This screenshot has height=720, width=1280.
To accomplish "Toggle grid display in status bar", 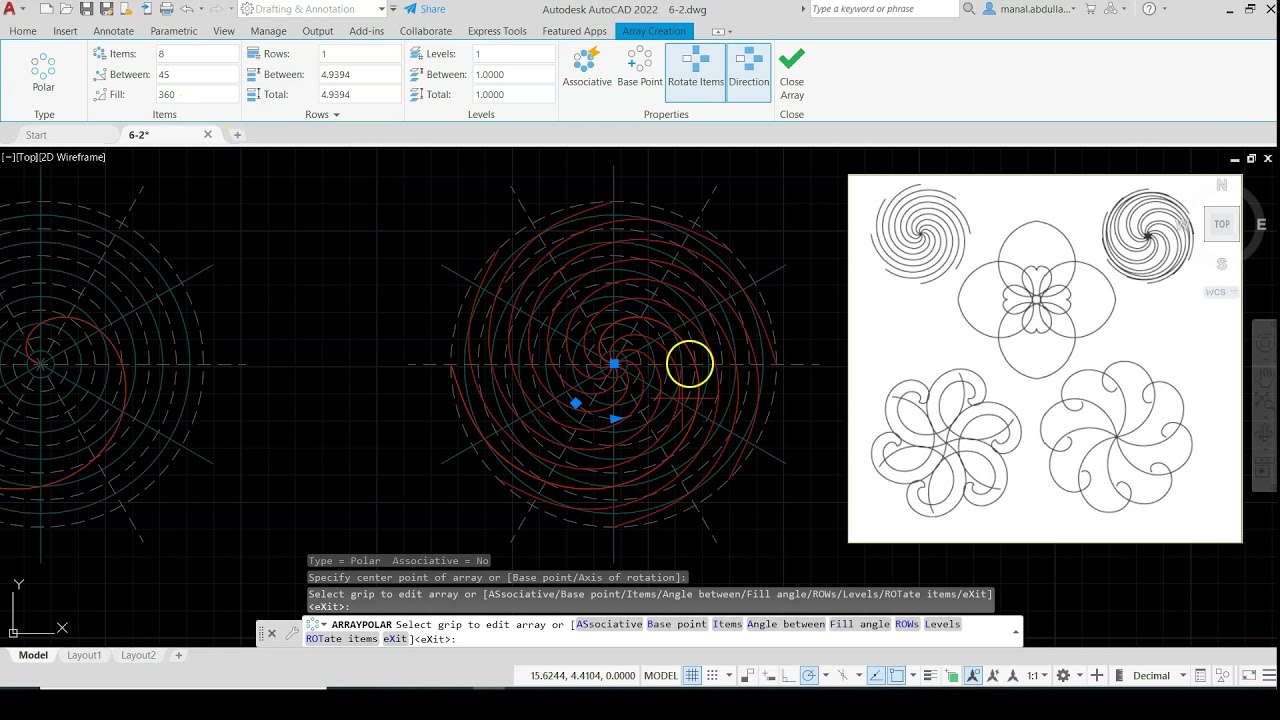I will coord(691,676).
